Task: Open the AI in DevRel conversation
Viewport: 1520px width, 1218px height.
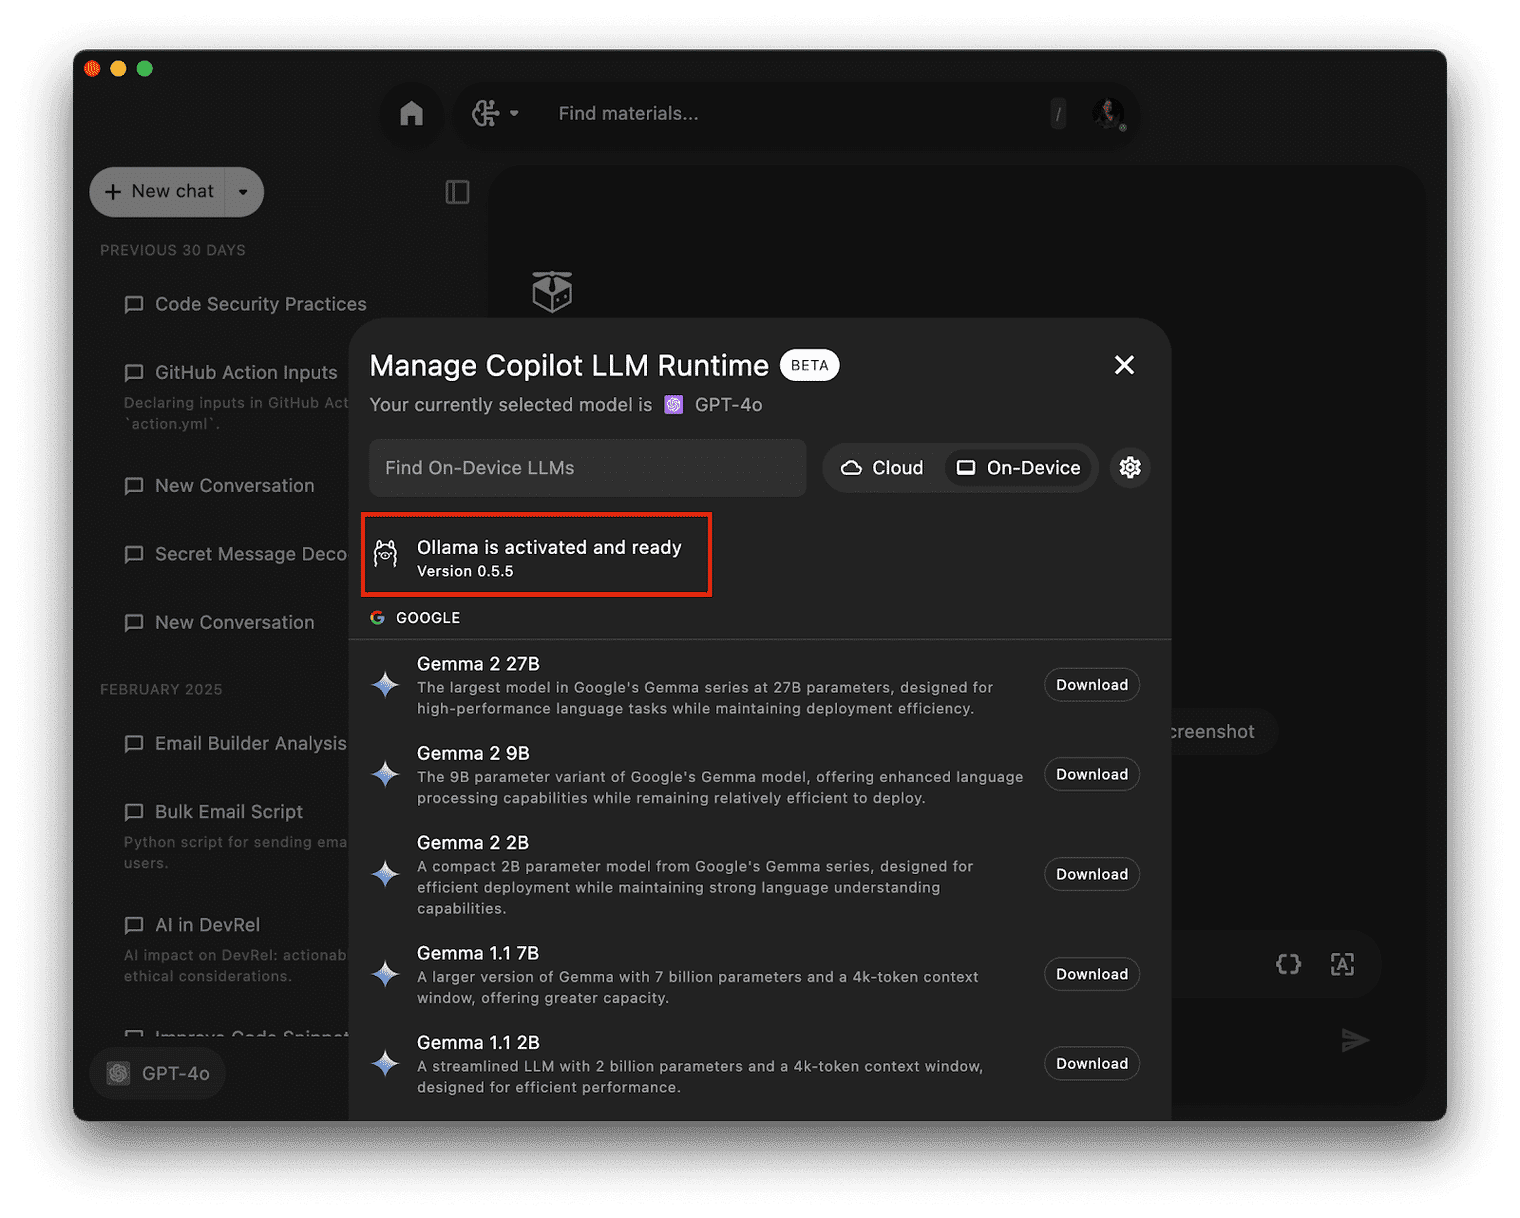Action: click(235, 949)
